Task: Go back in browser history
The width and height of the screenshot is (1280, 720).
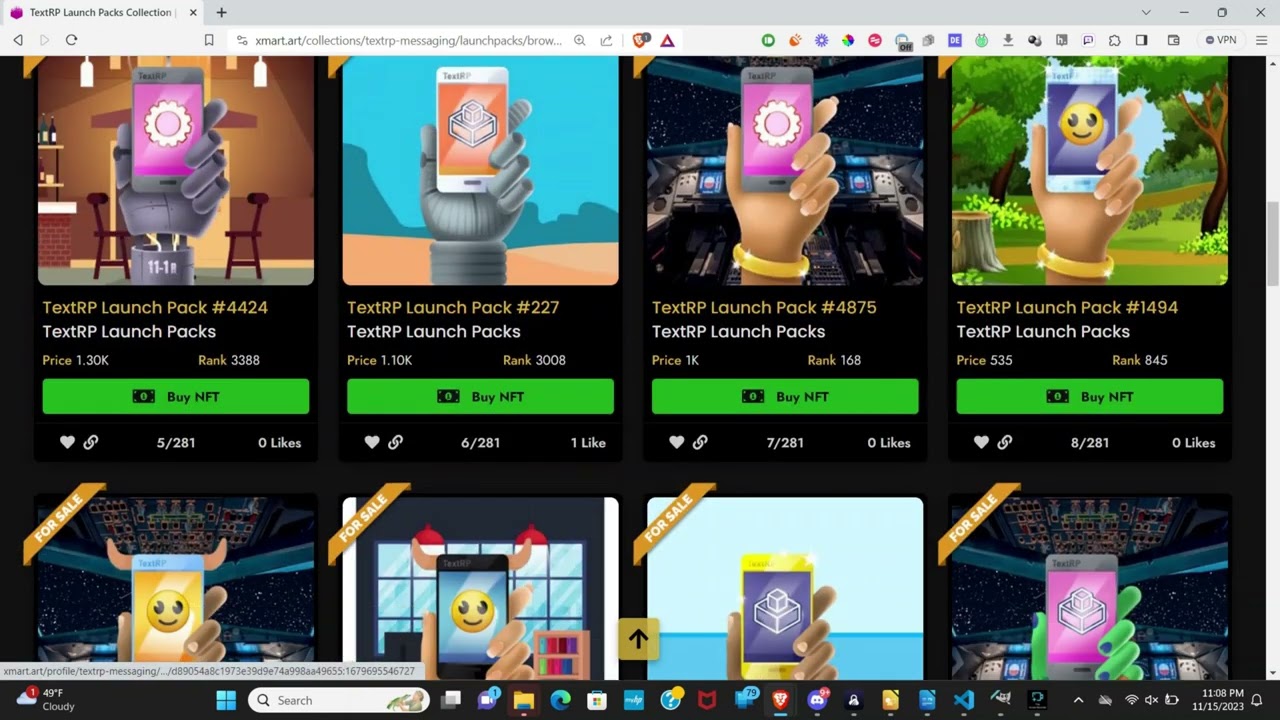Action: (18, 40)
